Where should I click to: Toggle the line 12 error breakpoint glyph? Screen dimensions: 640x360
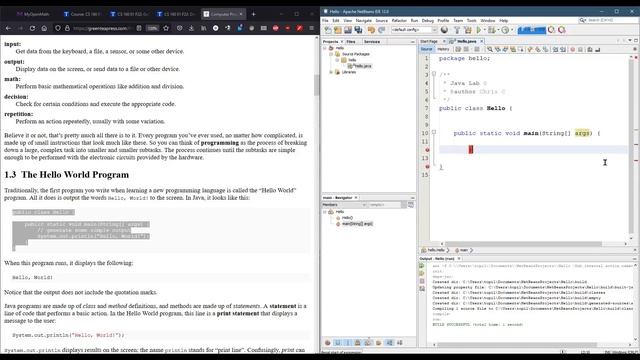click(427, 150)
